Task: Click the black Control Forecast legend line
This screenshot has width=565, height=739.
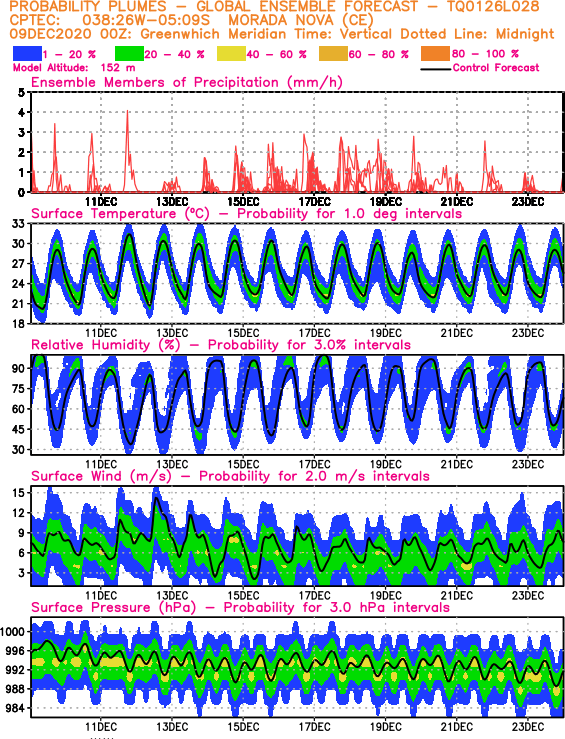Action: pos(435,70)
